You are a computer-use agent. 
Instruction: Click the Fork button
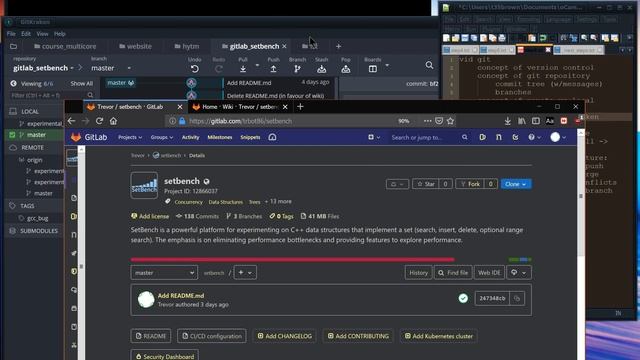[470, 184]
